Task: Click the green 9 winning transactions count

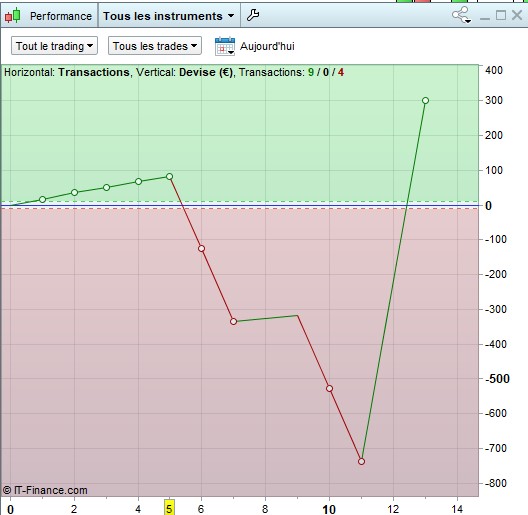Action: [x=310, y=72]
